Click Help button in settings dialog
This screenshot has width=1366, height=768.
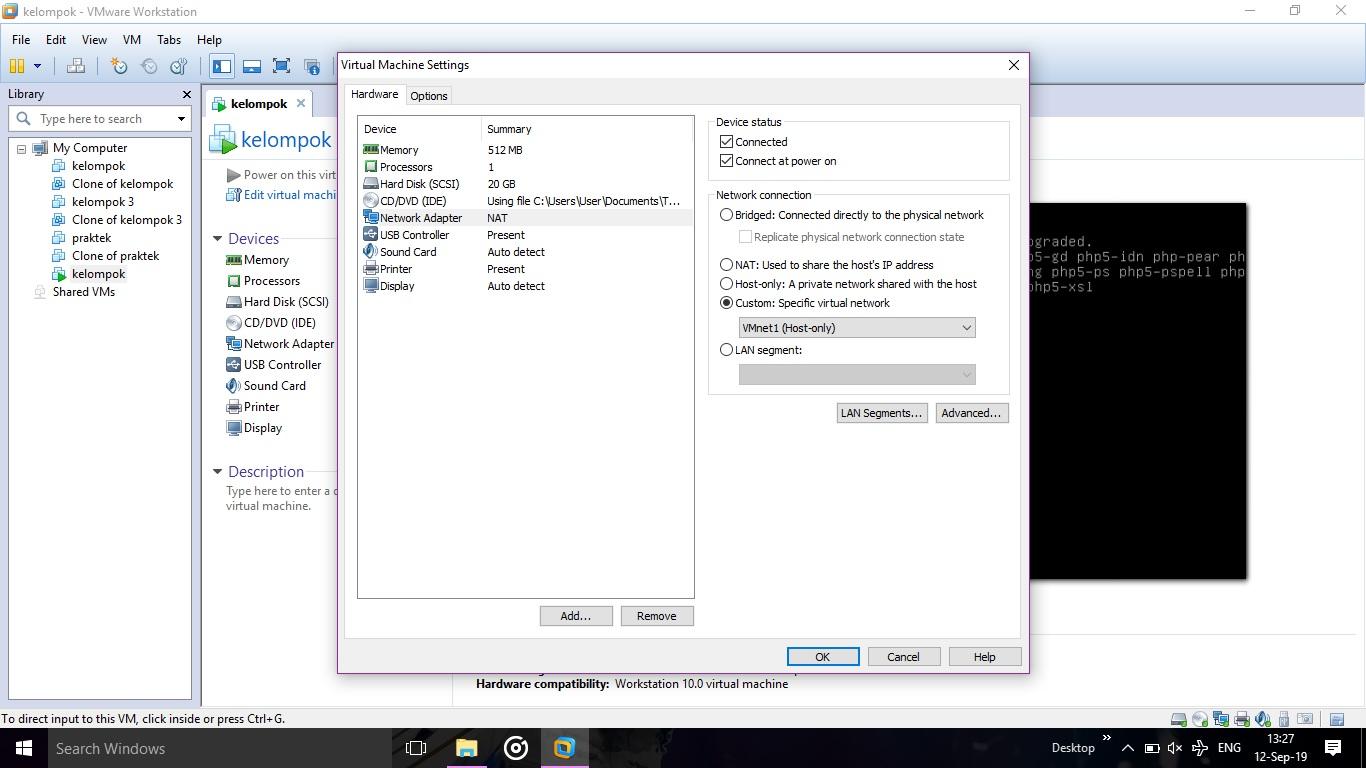pyautogui.click(x=985, y=657)
